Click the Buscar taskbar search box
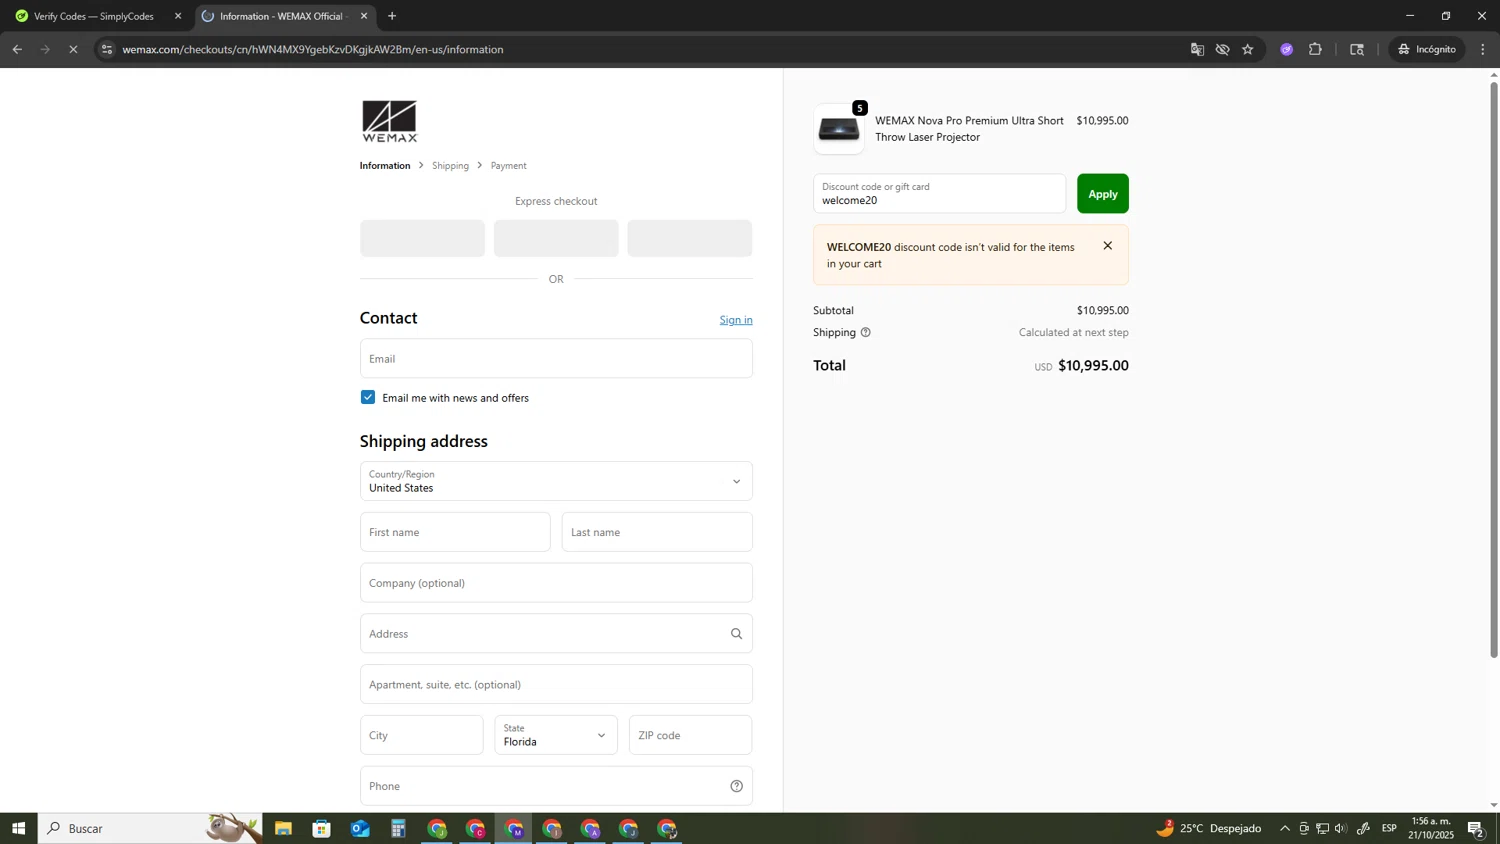 pyautogui.click(x=150, y=828)
